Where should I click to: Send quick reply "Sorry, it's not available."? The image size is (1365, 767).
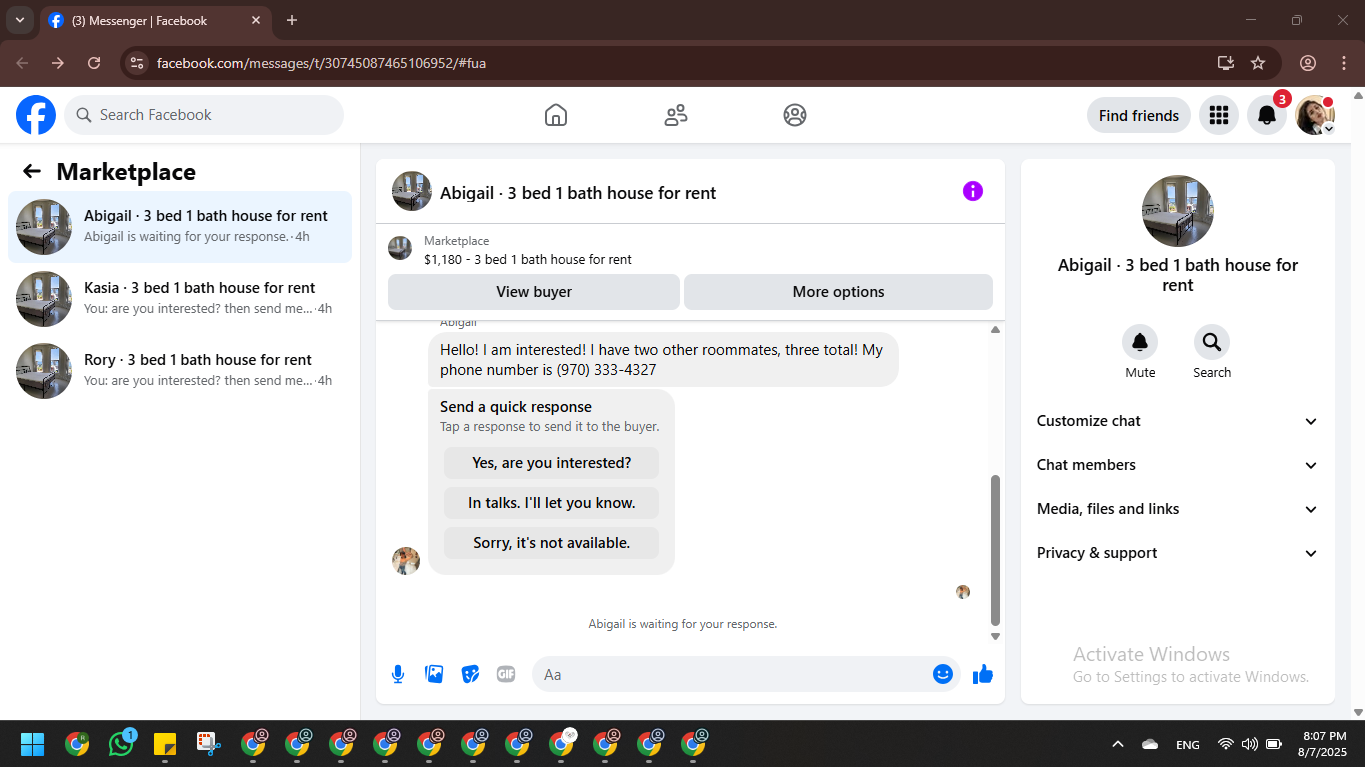pyautogui.click(x=551, y=543)
